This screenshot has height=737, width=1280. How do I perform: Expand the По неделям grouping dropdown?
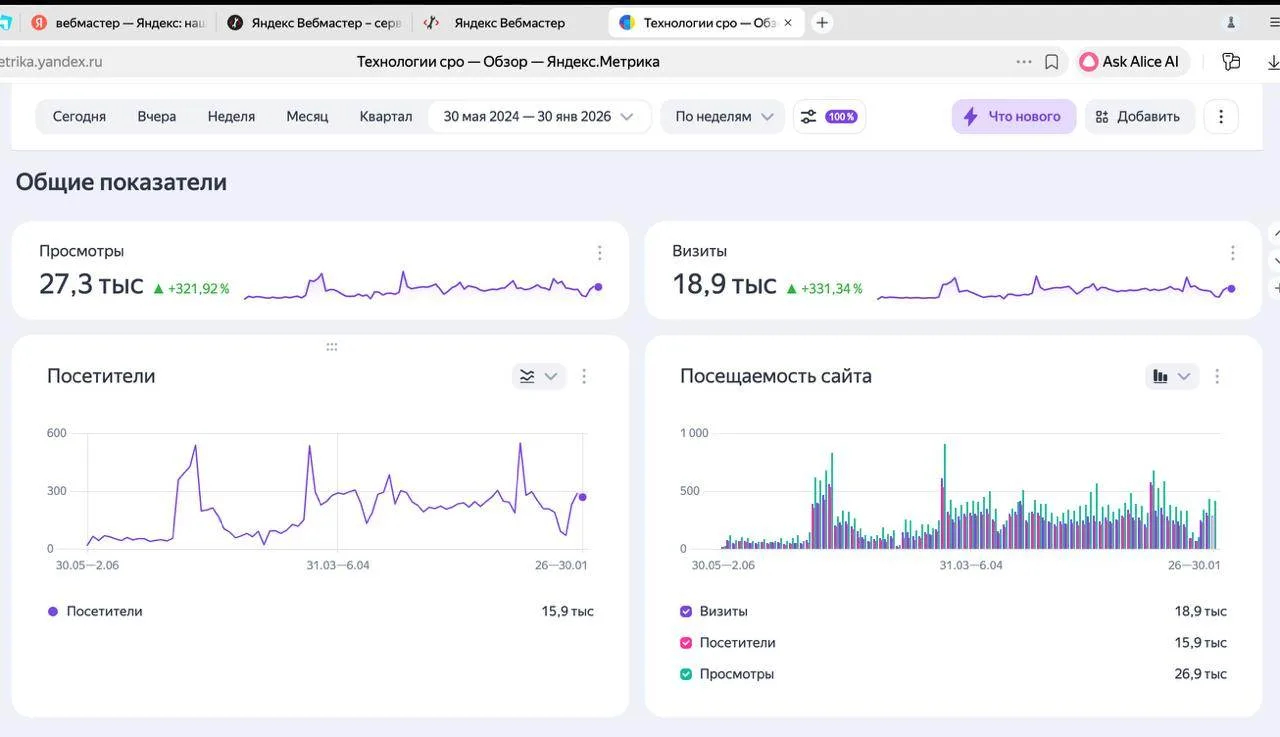tap(724, 116)
